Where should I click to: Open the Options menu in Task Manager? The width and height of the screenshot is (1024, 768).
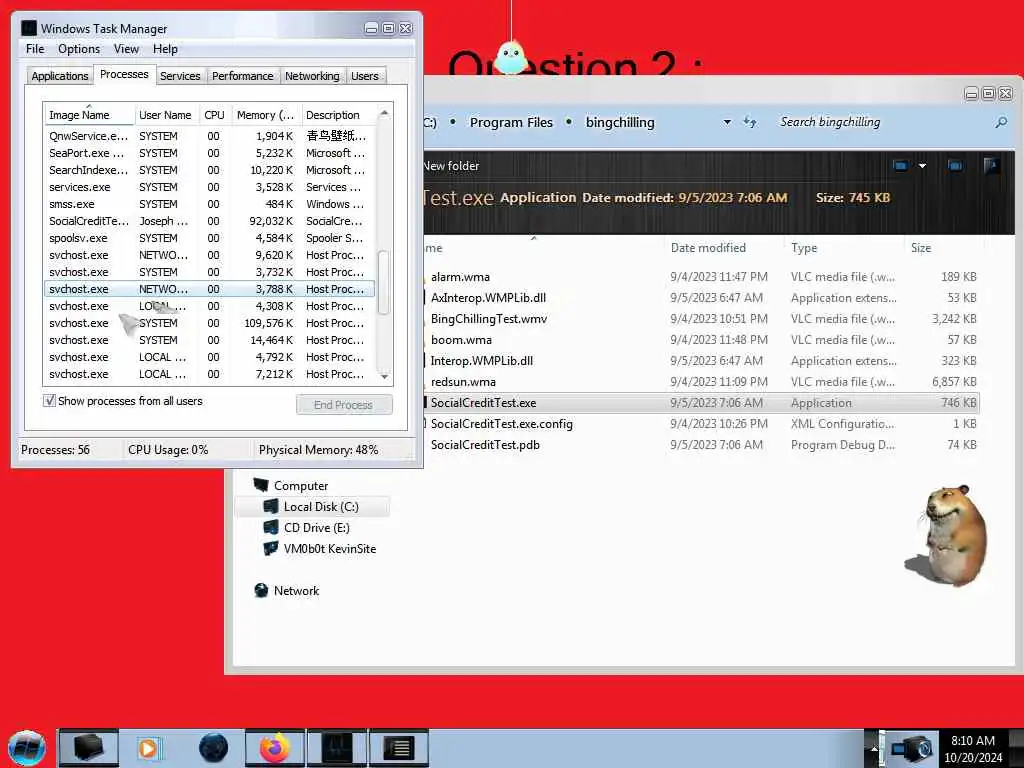(79, 49)
